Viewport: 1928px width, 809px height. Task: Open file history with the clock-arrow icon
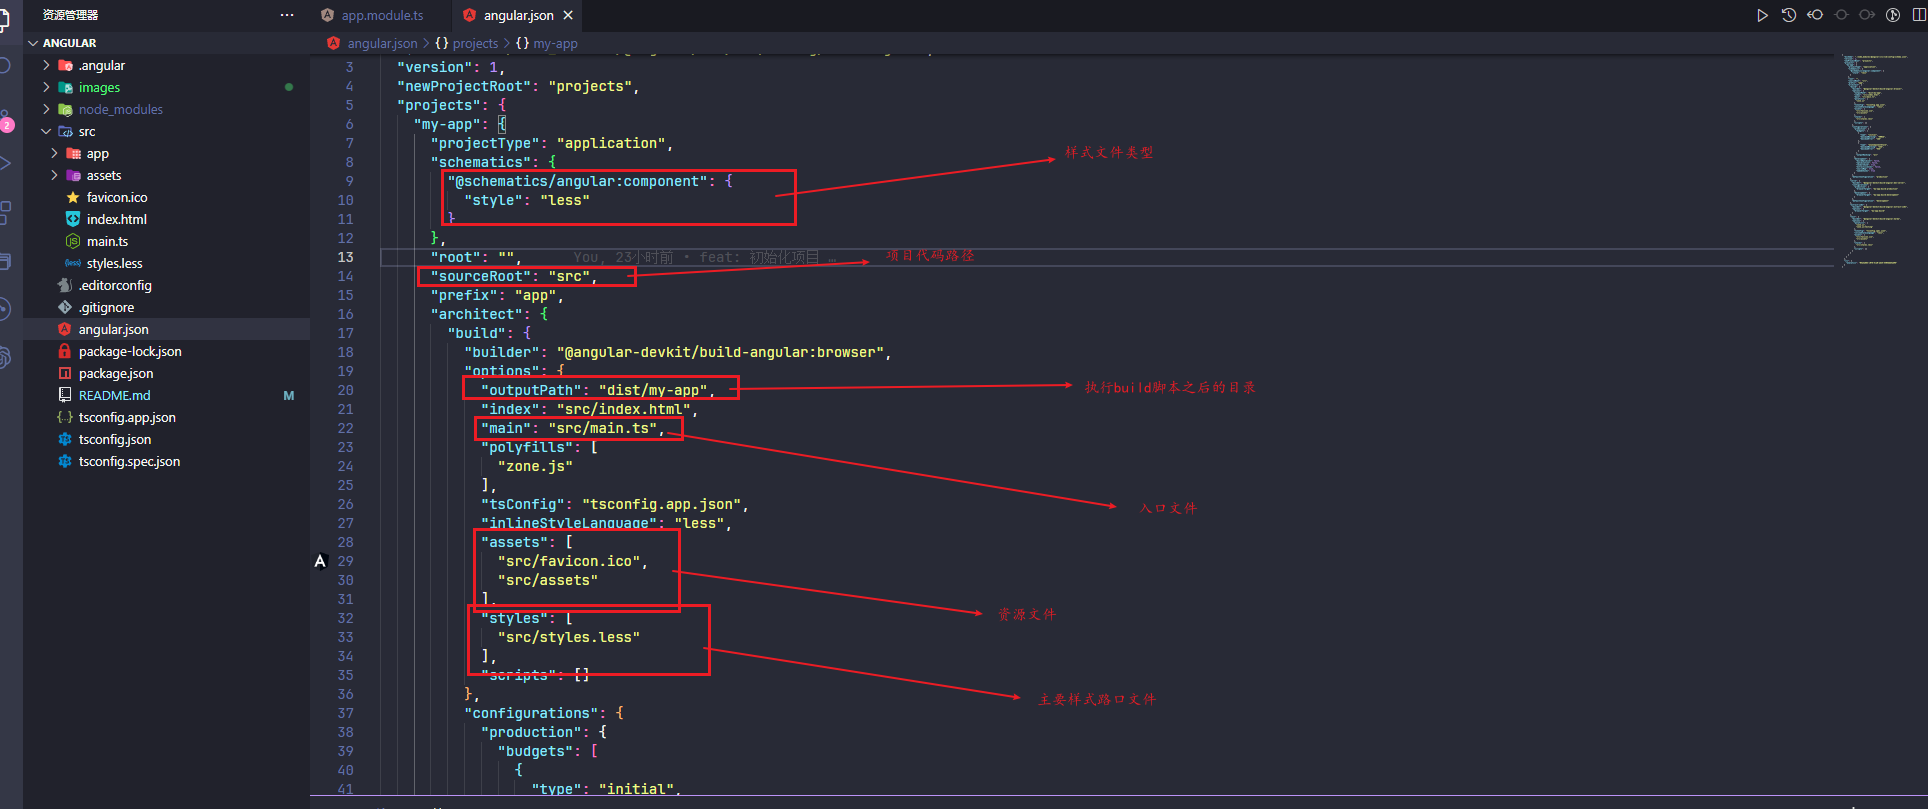[1789, 15]
